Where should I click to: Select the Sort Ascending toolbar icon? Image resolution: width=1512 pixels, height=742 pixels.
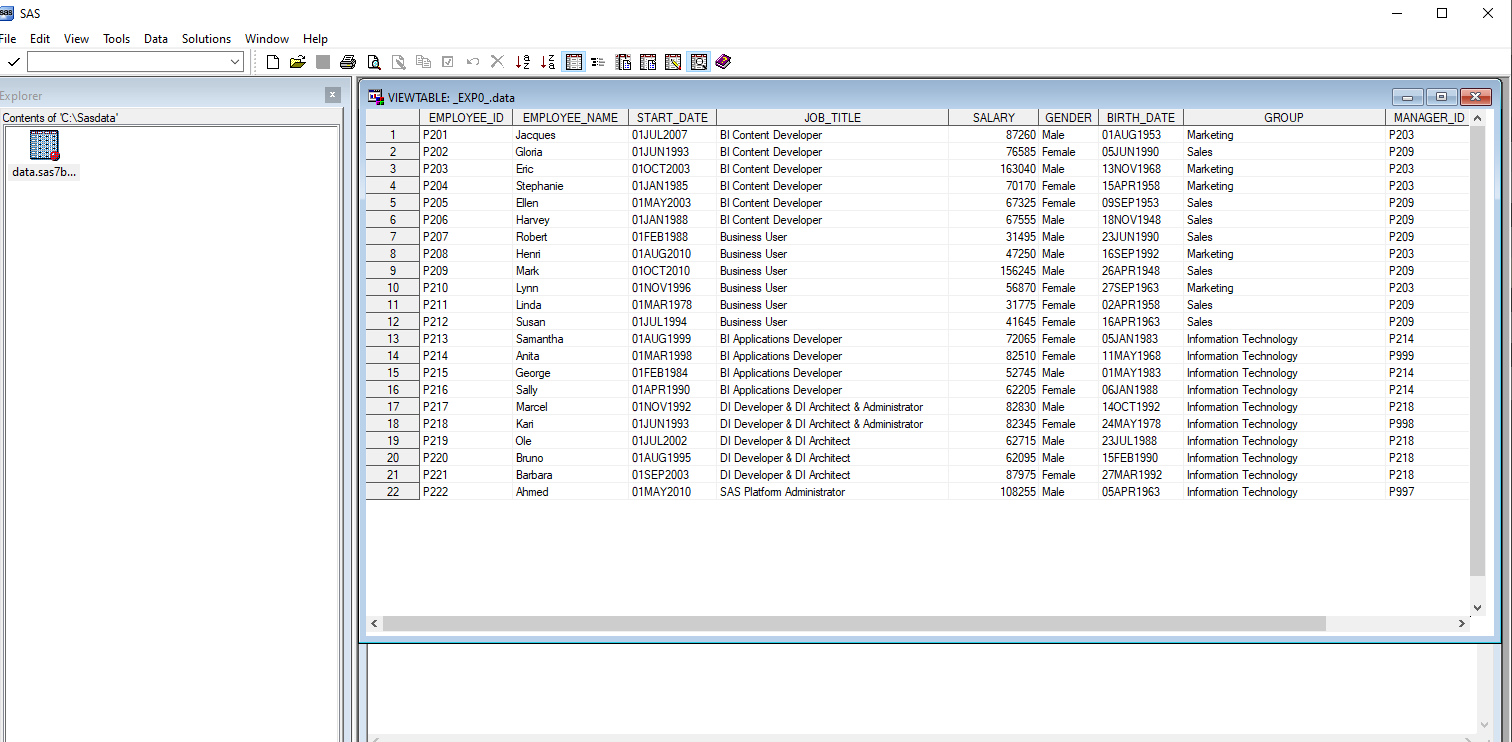pyautogui.click(x=522, y=62)
